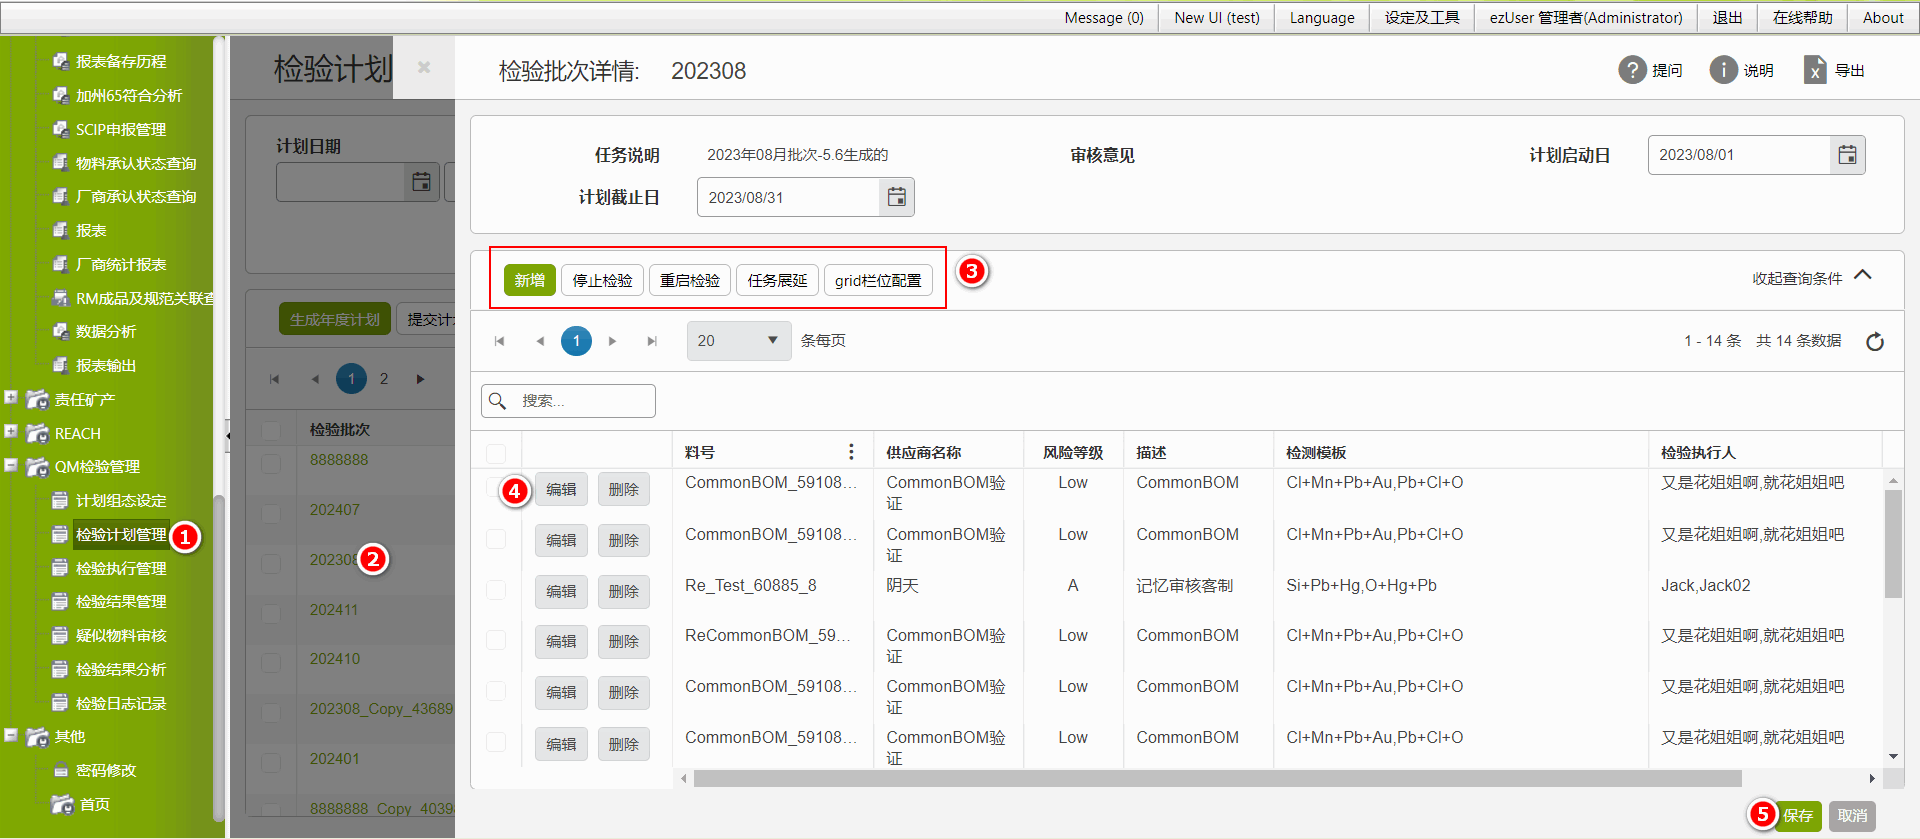Click the 保存 button

(1798, 816)
